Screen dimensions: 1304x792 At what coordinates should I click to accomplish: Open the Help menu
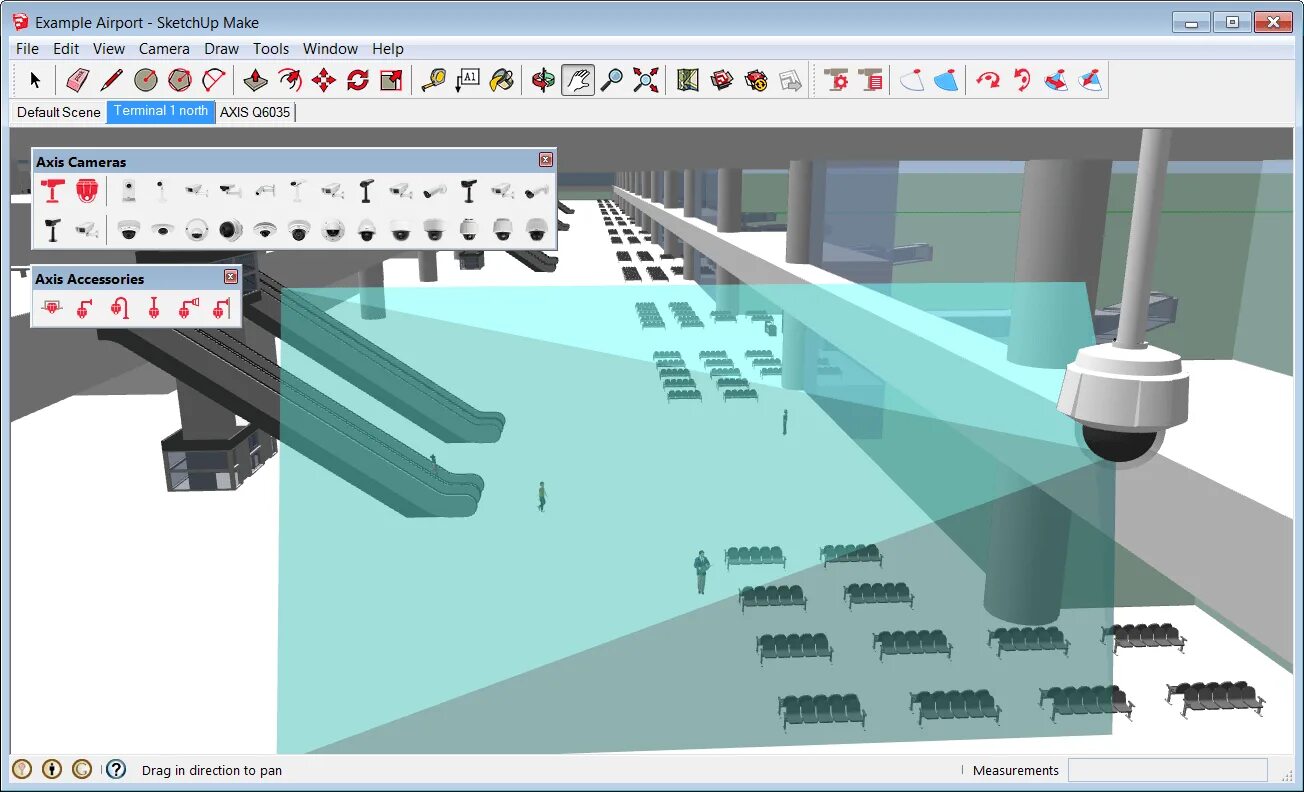click(x=388, y=48)
